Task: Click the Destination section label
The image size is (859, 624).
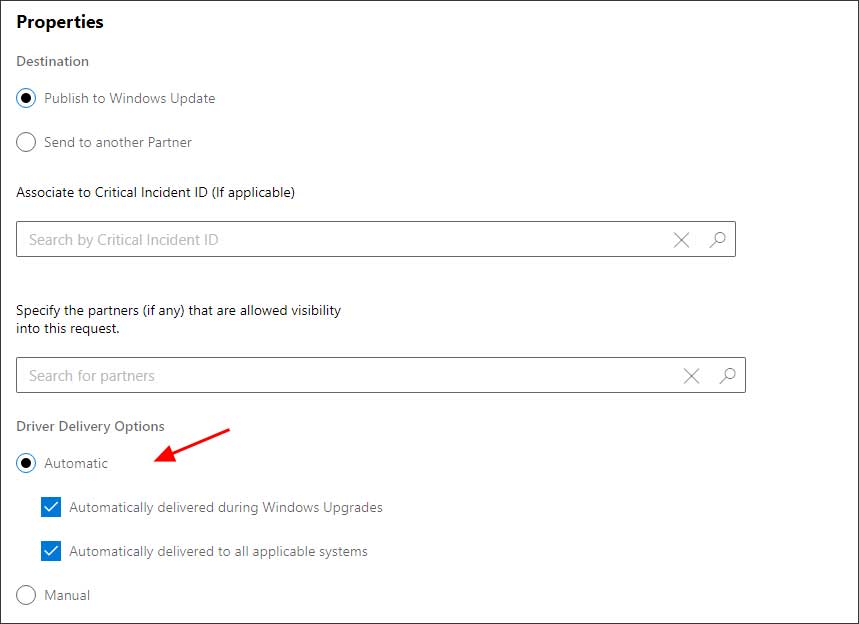Action: point(52,62)
